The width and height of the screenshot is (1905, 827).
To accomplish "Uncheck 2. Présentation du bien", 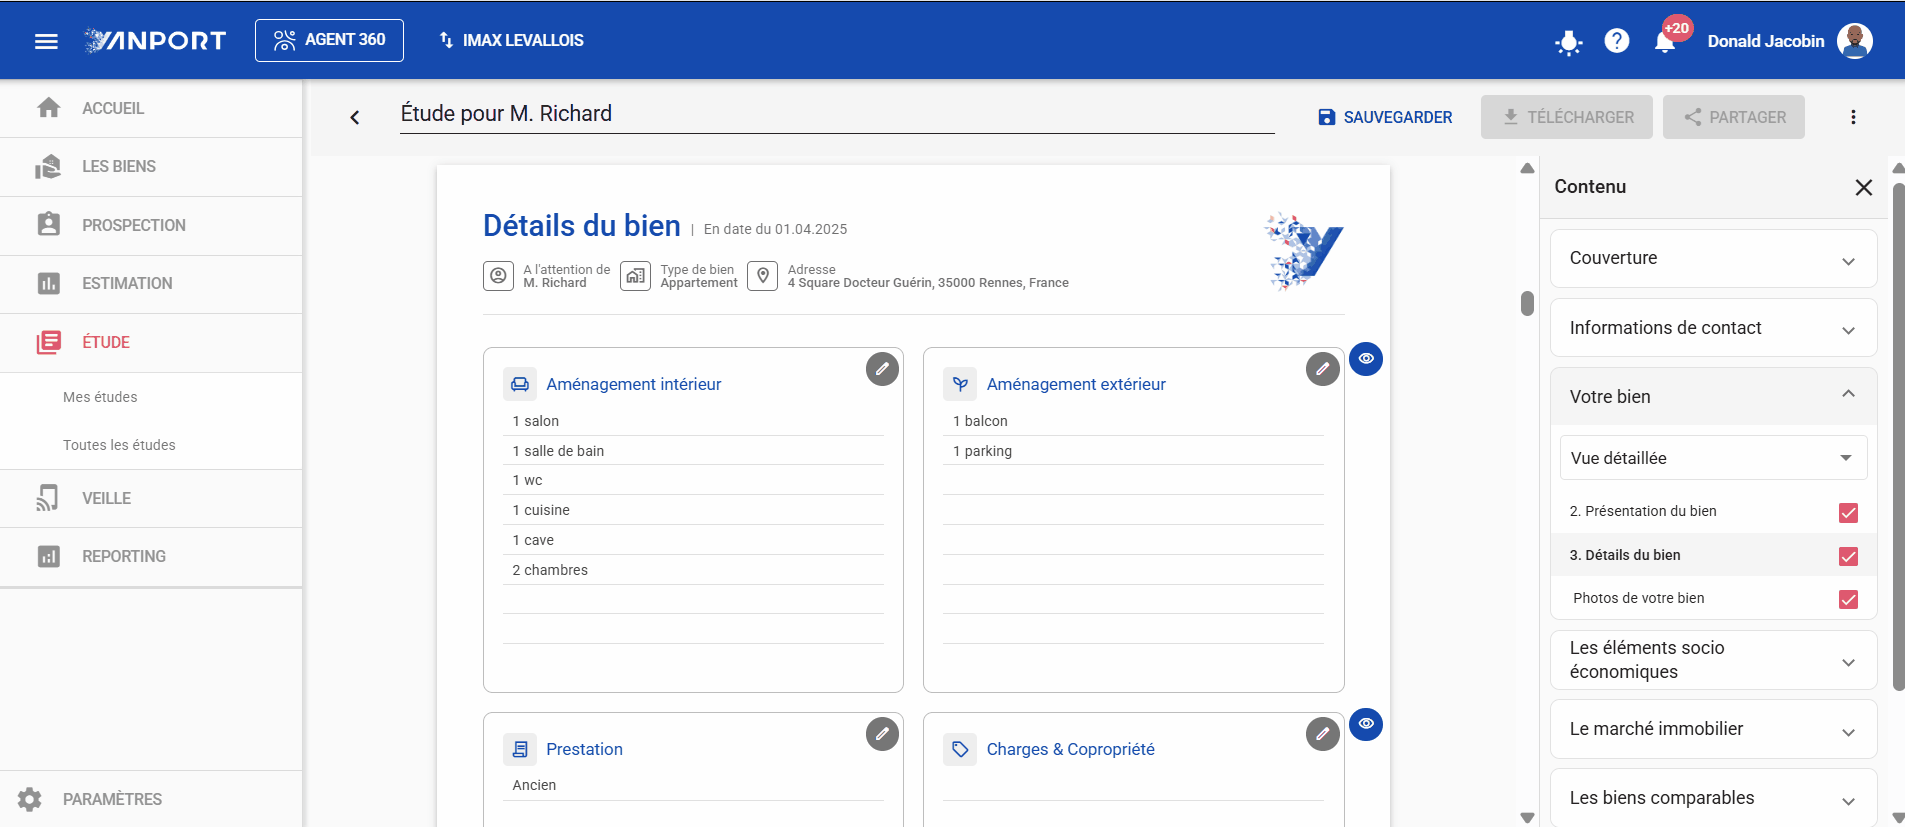I will pos(1848,513).
